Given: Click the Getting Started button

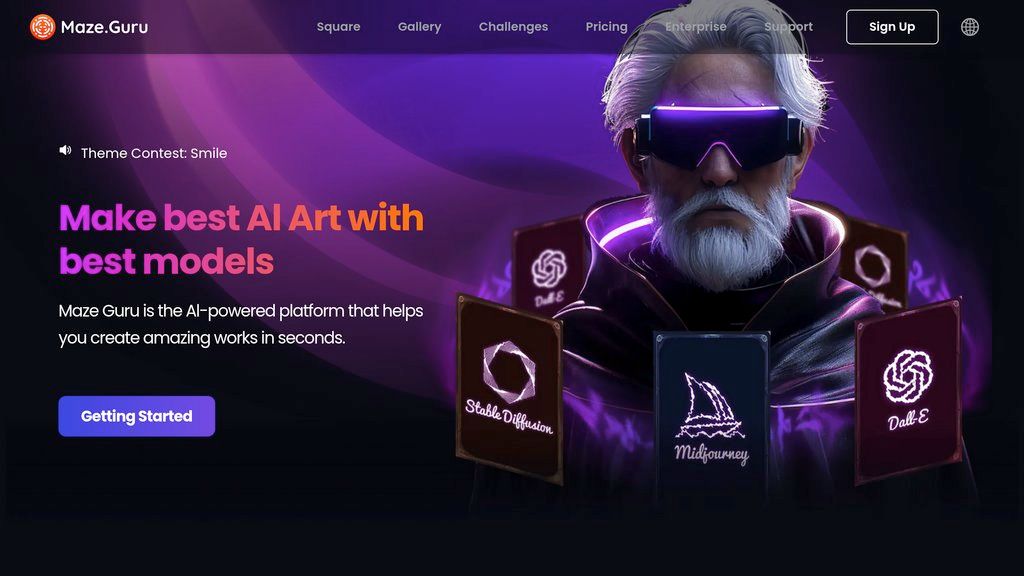Looking at the screenshot, I should click(x=136, y=416).
